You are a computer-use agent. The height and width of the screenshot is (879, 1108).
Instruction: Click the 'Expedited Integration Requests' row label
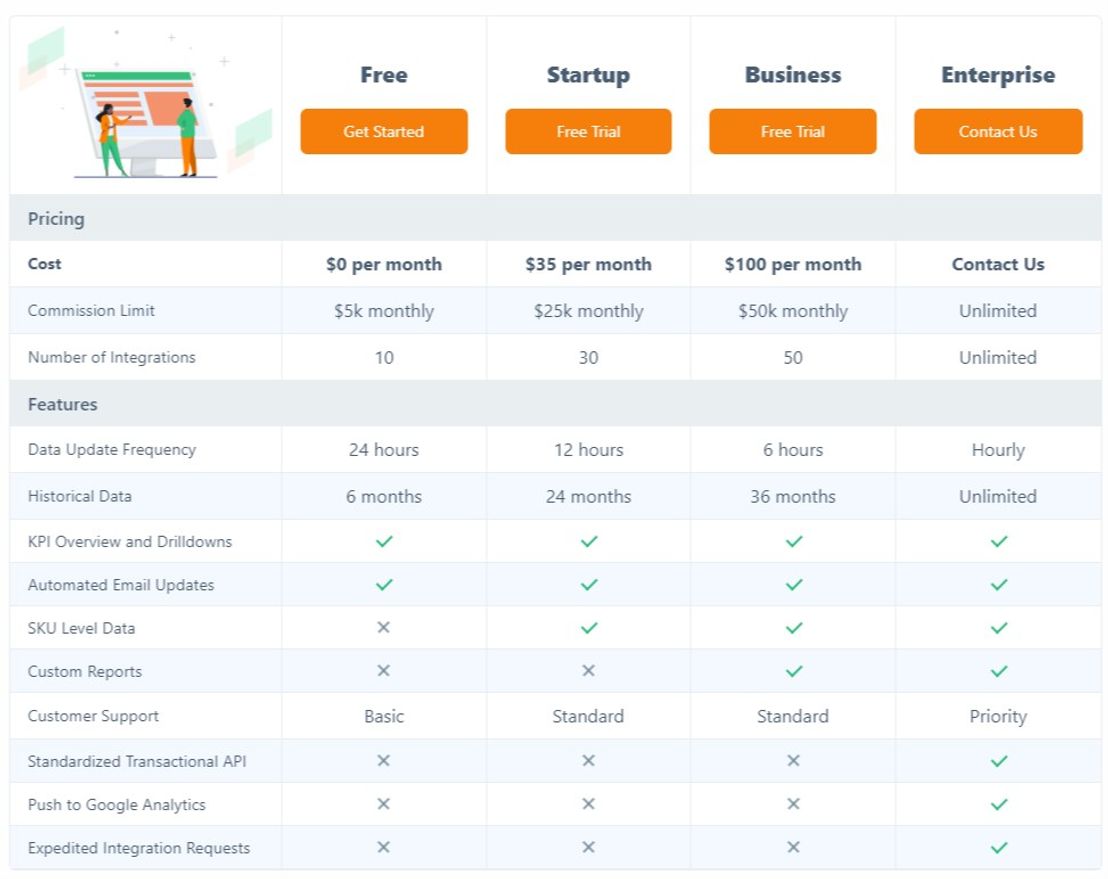[138, 848]
